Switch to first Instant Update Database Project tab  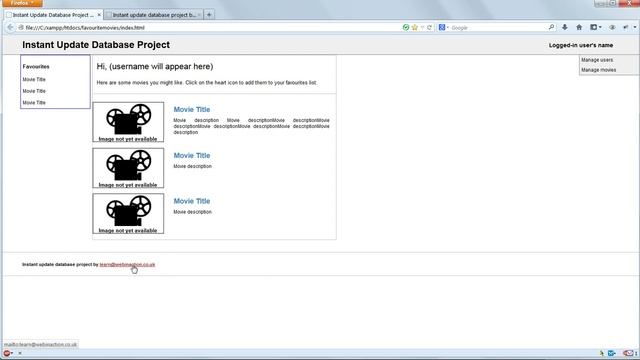click(53, 15)
